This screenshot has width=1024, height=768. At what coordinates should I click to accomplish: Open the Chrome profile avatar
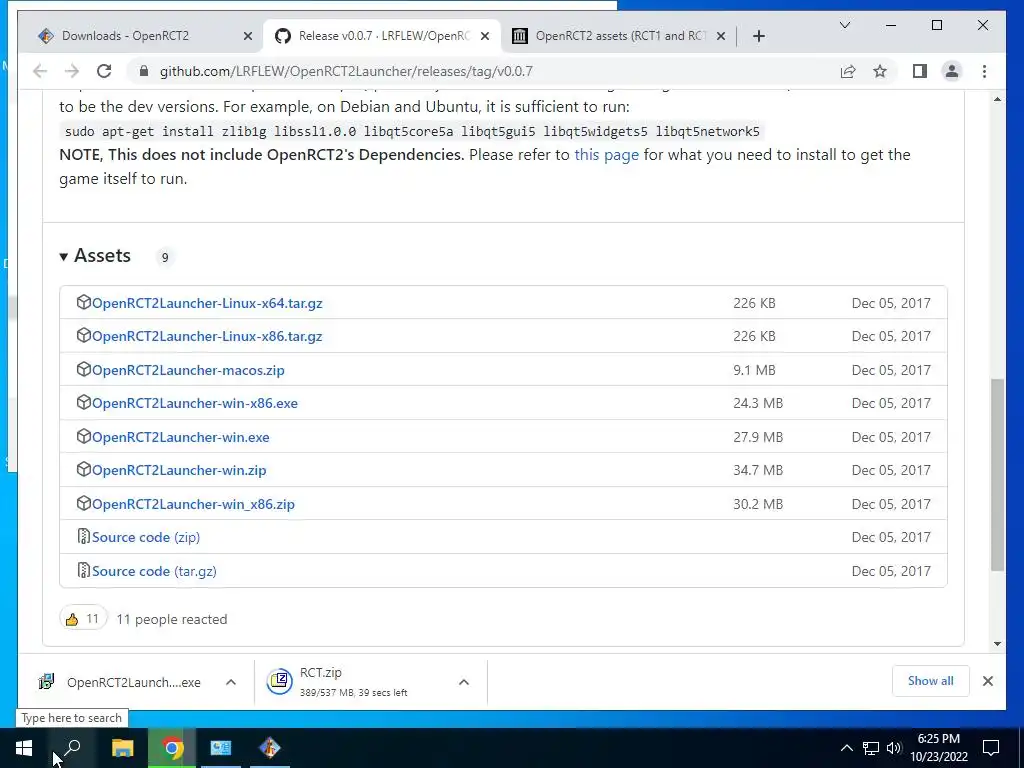coord(952,71)
